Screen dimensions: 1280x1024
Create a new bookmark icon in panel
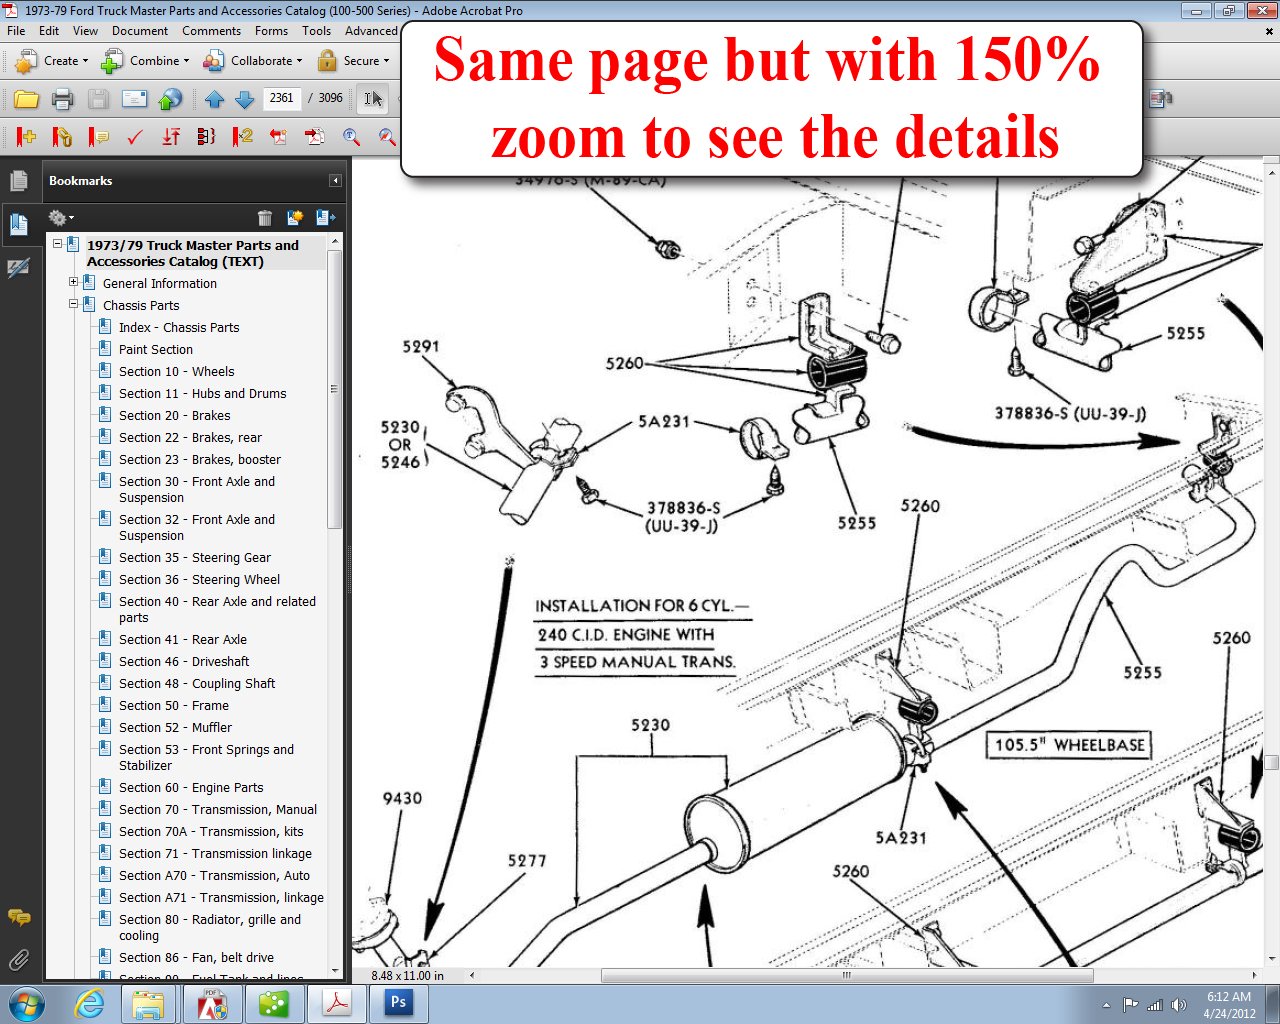(x=295, y=218)
